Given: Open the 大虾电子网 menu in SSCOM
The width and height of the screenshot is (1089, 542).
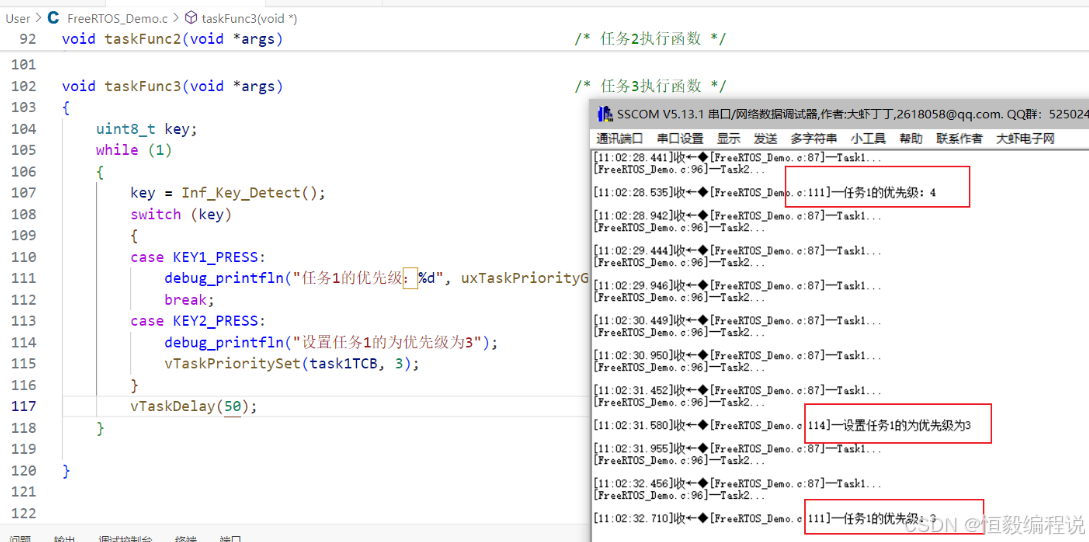Looking at the screenshot, I should (1025, 138).
